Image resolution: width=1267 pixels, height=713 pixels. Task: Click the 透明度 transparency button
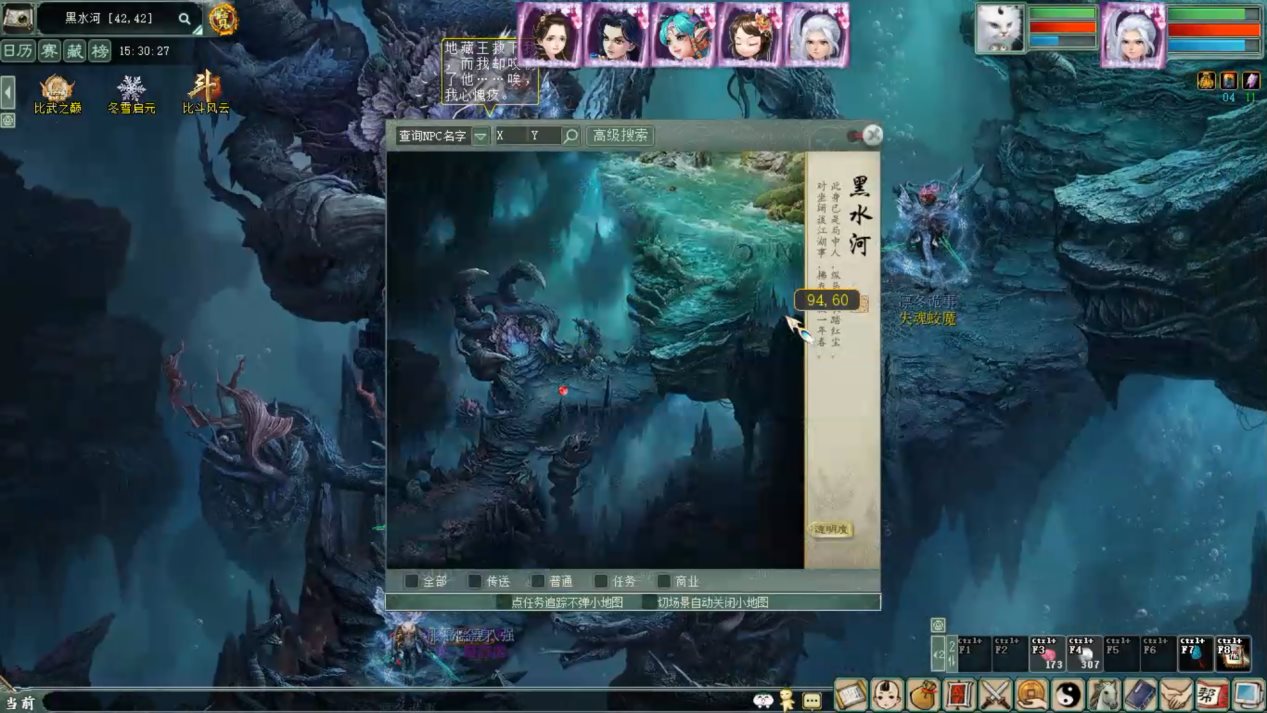coord(830,529)
